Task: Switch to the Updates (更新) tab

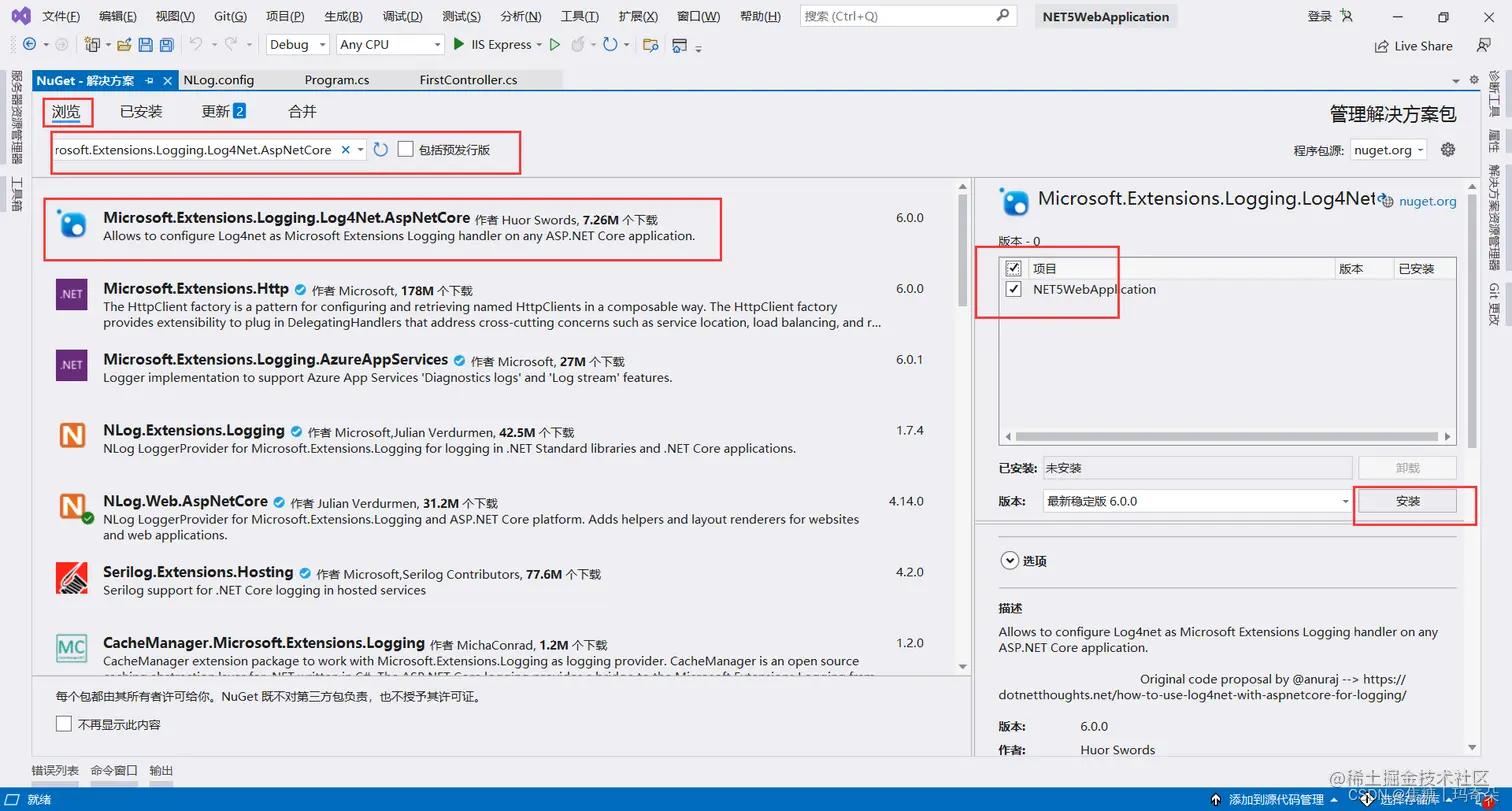Action: coord(223,112)
